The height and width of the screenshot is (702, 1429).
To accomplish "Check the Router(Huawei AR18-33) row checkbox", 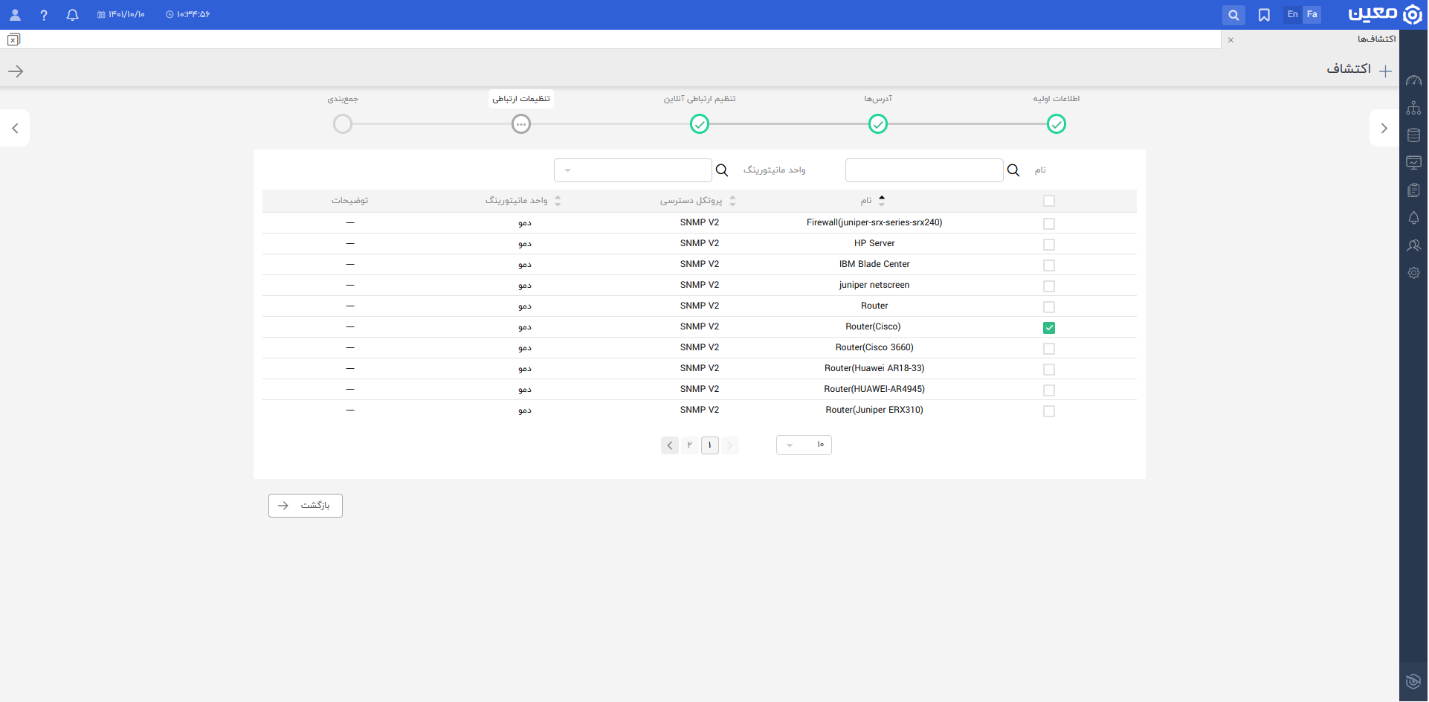I will coord(1049,370).
